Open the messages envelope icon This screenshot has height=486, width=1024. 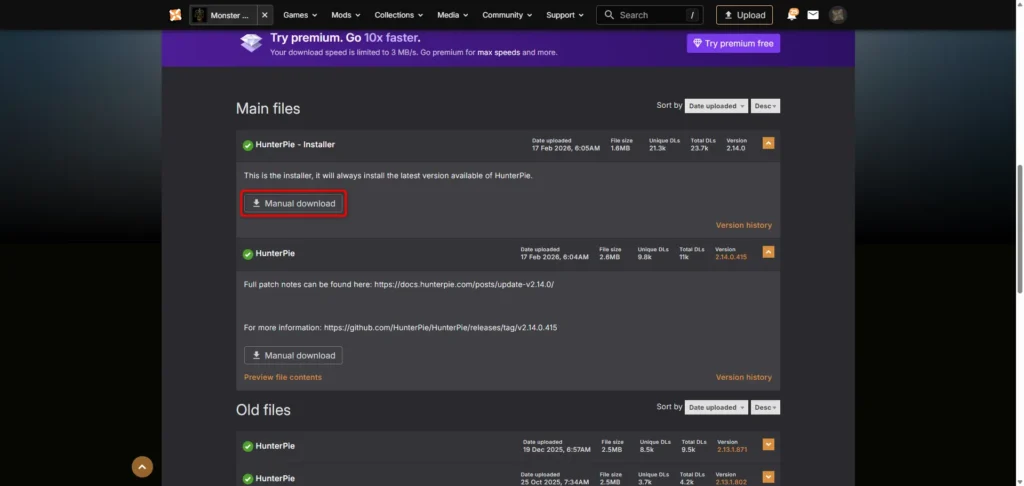point(813,15)
